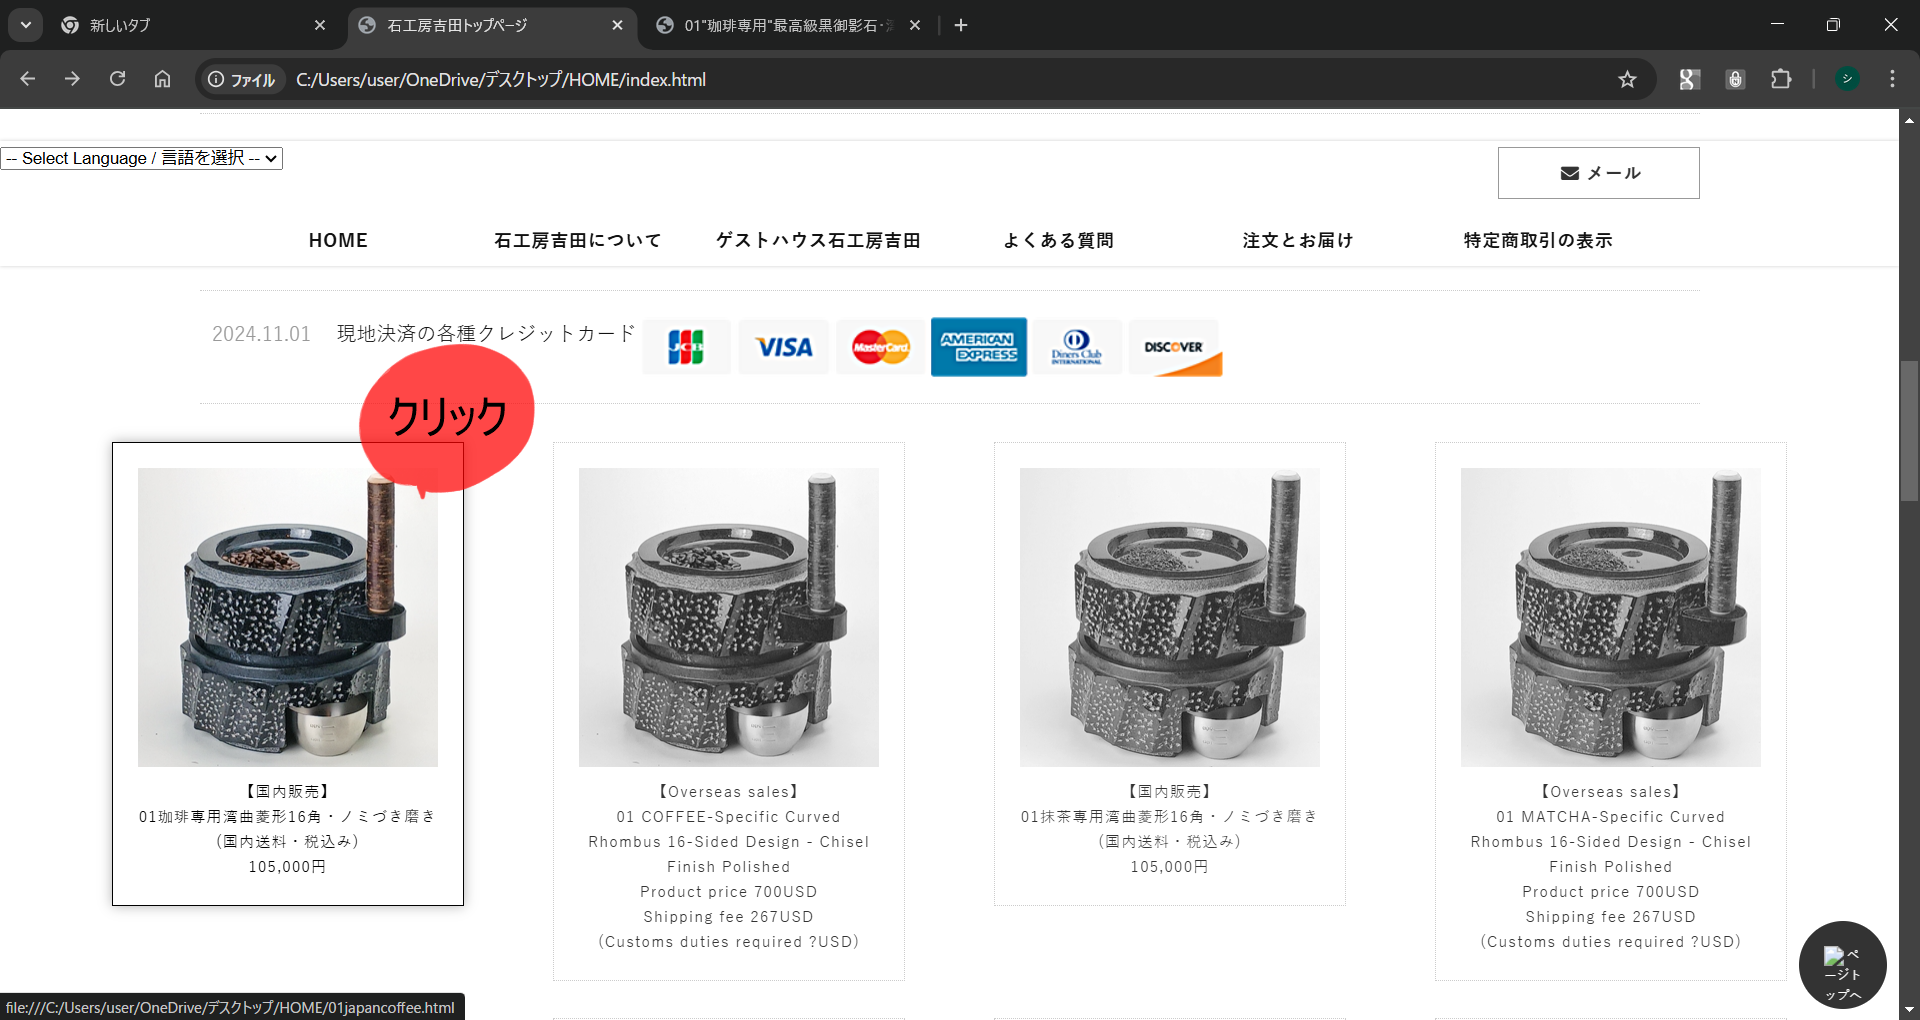Close the 石工房吉田トップページ tab
The height and width of the screenshot is (1020, 1920).
pos(617,25)
